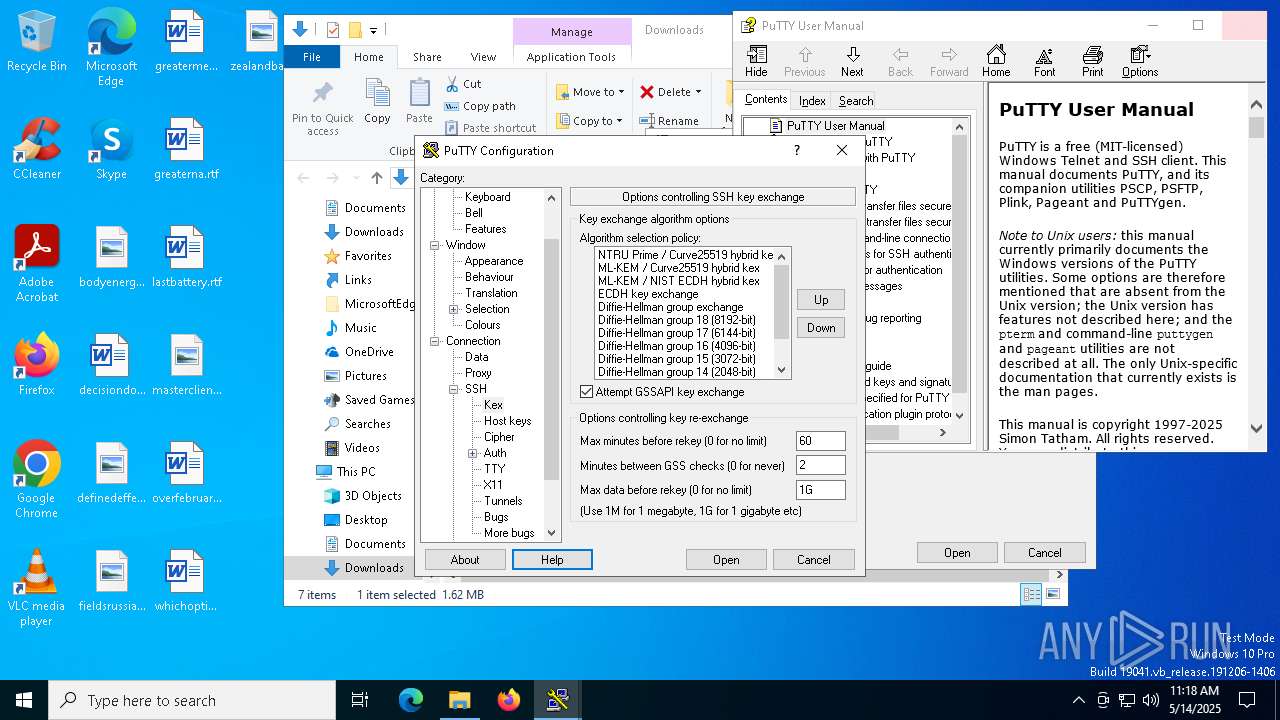
Task: Open Application Tools tab in Explorer
Action: pyautogui.click(x=571, y=57)
